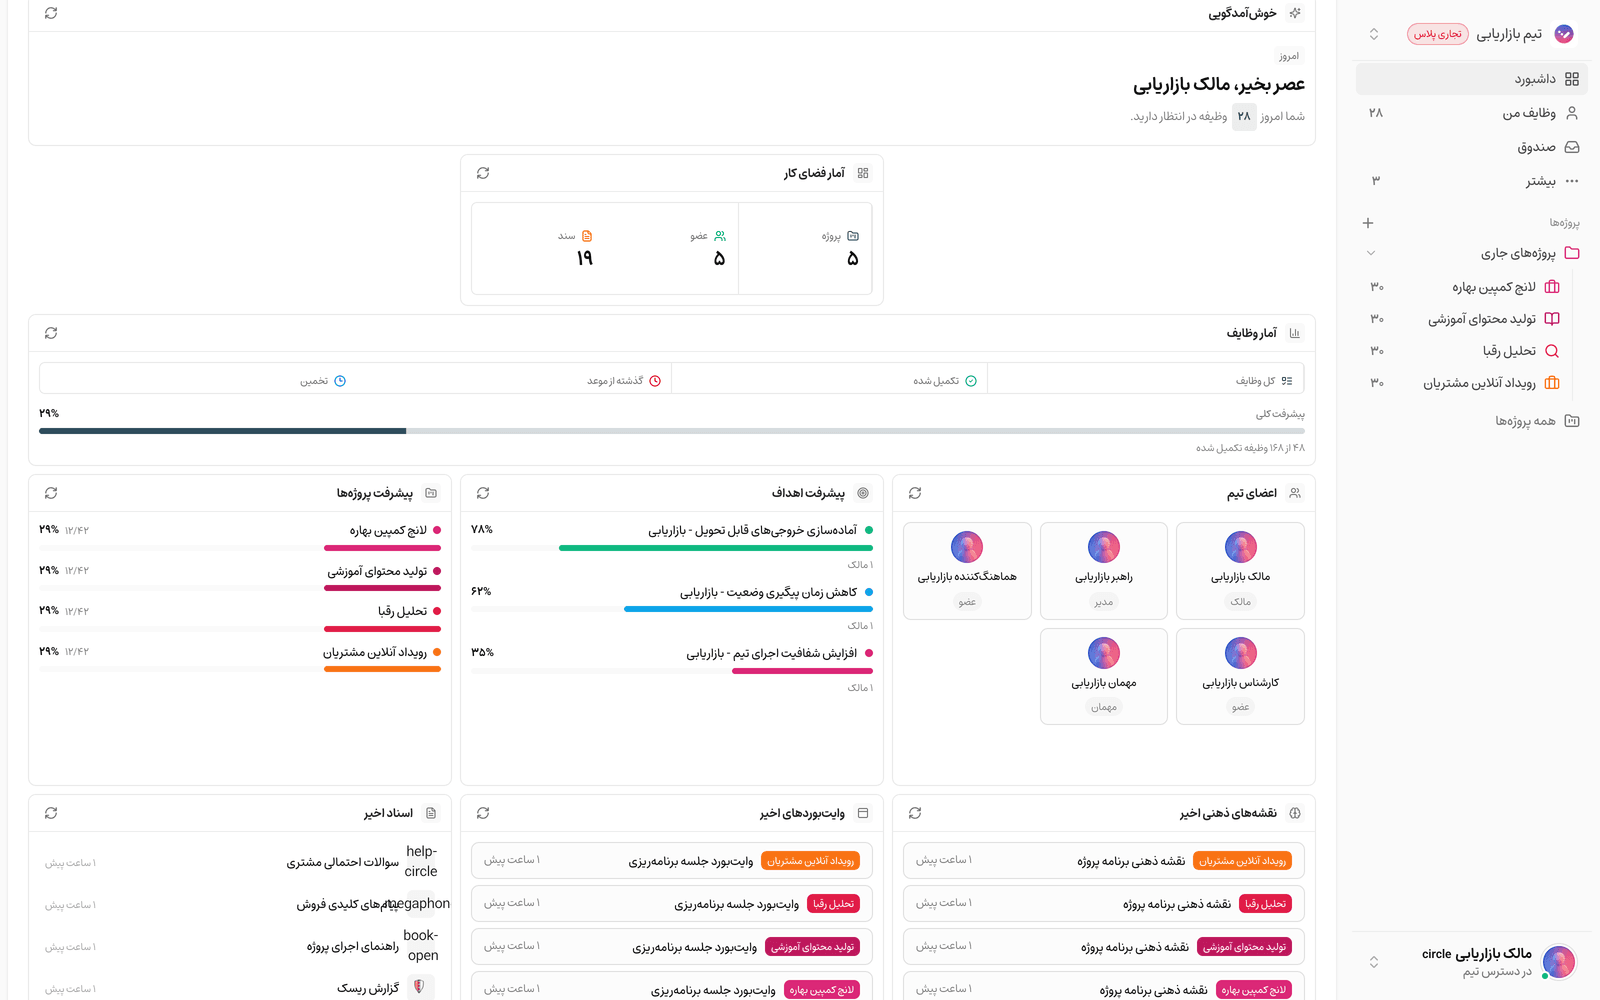Click the تحلیل رقبا search icon
Image resolution: width=1600 pixels, height=1000 pixels.
1552,351
